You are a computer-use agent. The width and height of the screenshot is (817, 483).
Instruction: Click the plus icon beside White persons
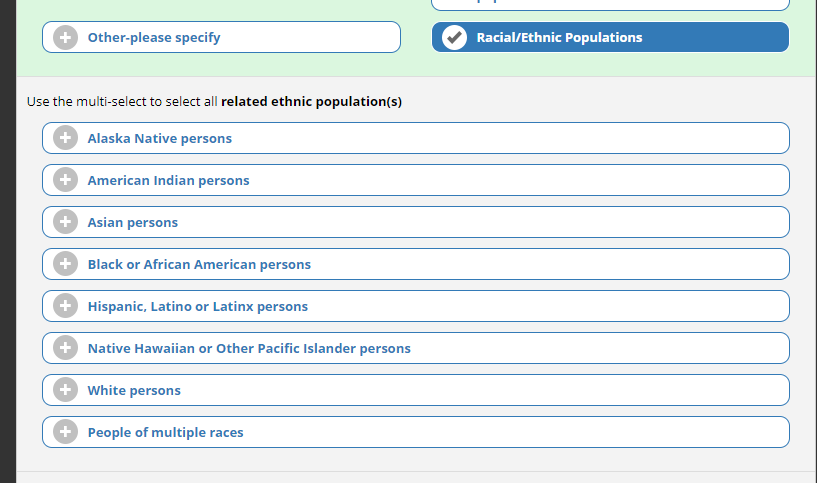[66, 390]
